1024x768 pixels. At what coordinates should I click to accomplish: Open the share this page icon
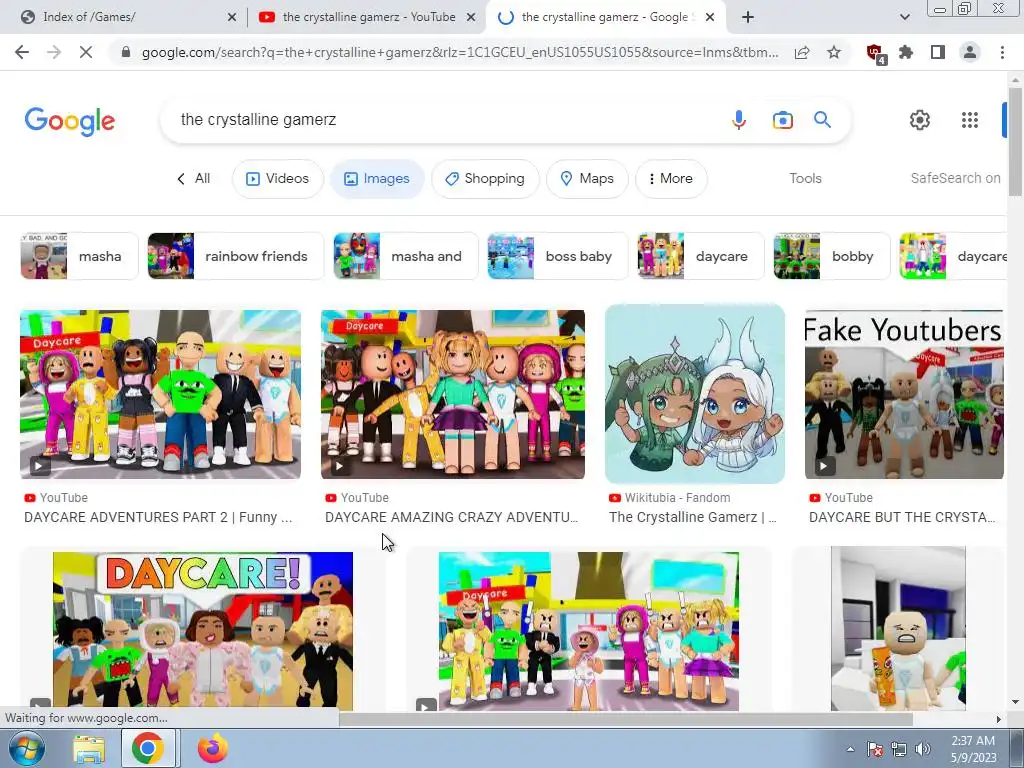point(802,52)
